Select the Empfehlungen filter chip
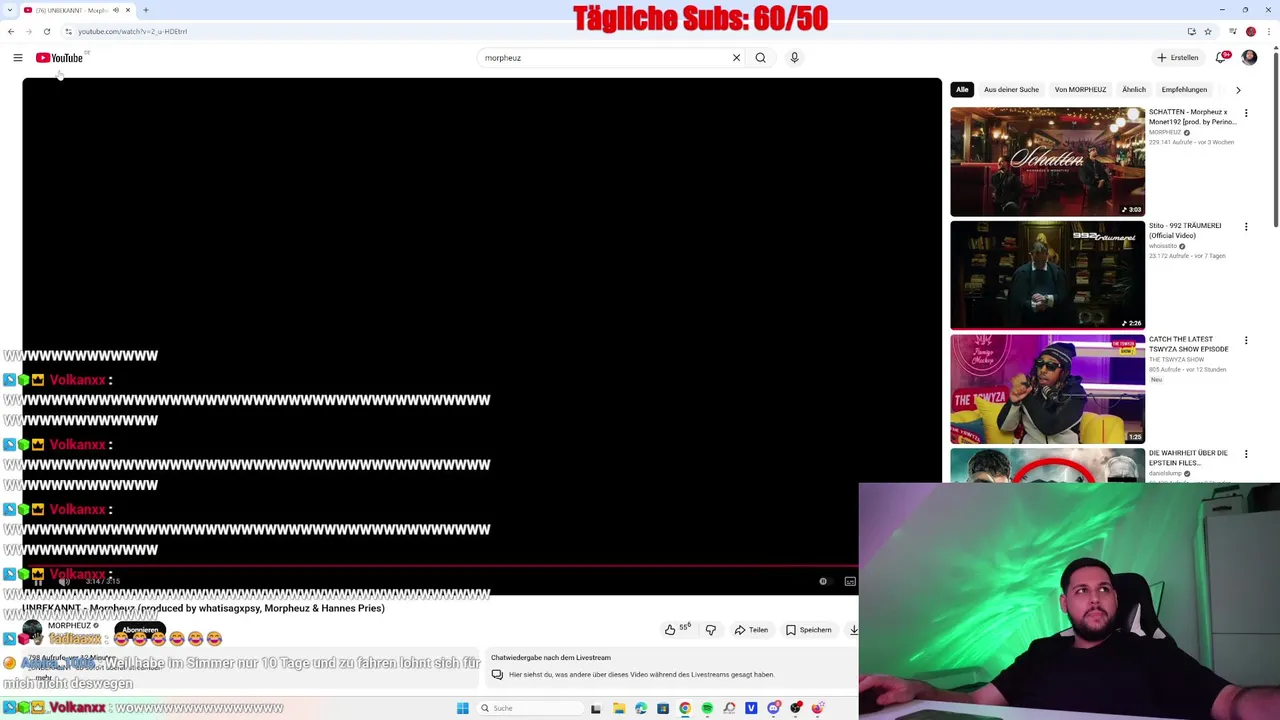The width and height of the screenshot is (1280, 720). [x=1184, y=90]
